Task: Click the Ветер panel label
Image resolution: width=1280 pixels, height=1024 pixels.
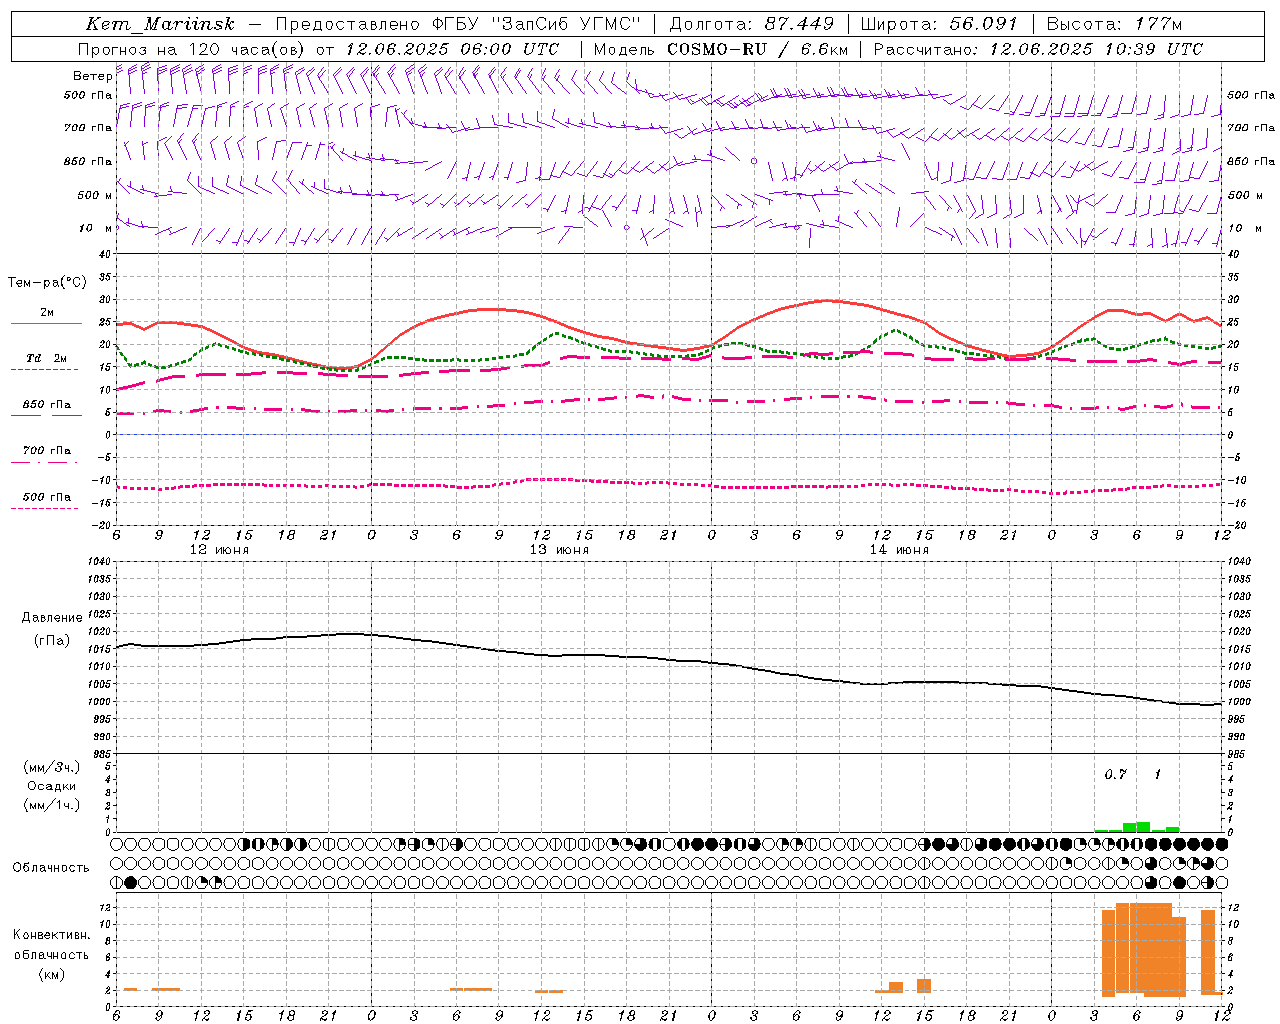Action: pos(92,76)
